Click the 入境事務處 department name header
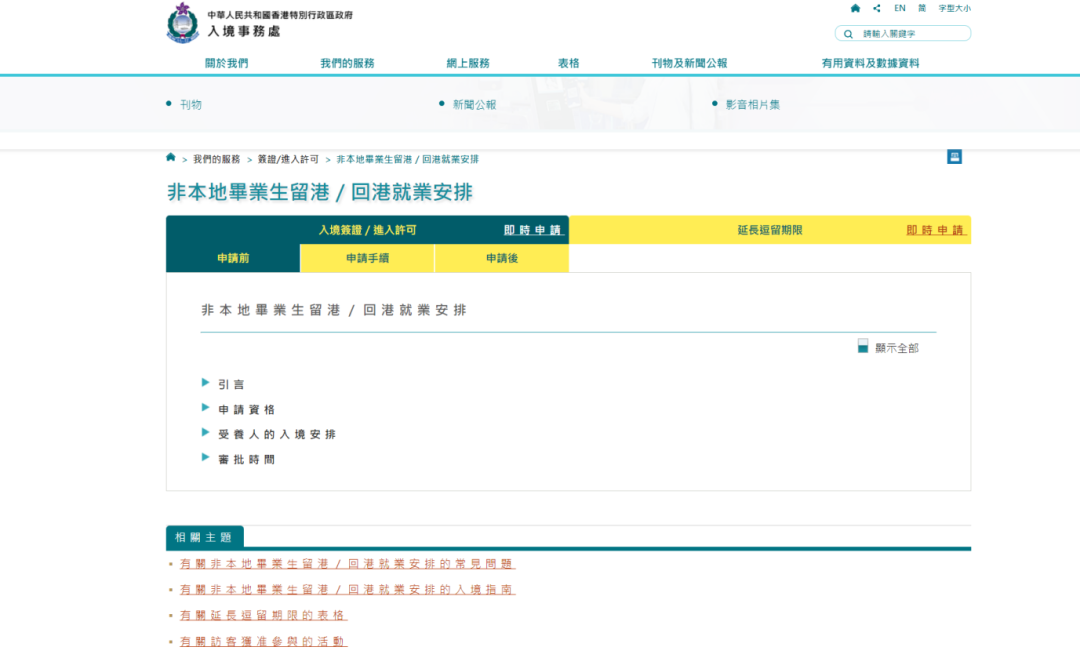Screen dimensions: 1080x658 [x=244, y=32]
